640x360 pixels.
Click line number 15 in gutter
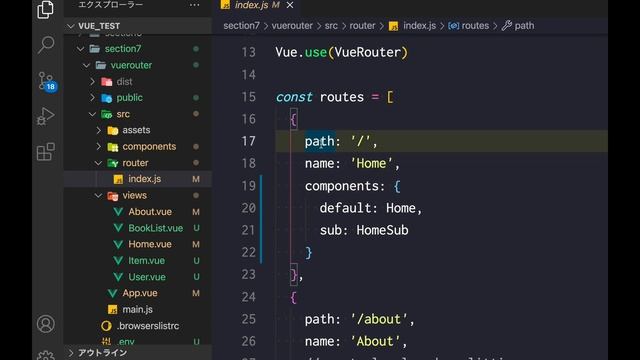click(x=248, y=97)
